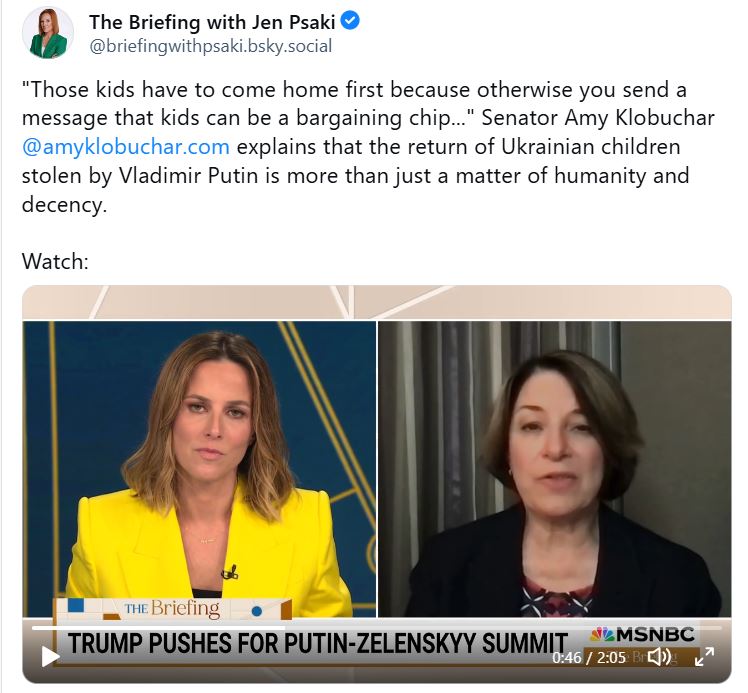Play the MSNBC video clip
Viewport: 748px width, 693px height.
pyautogui.click(x=50, y=656)
